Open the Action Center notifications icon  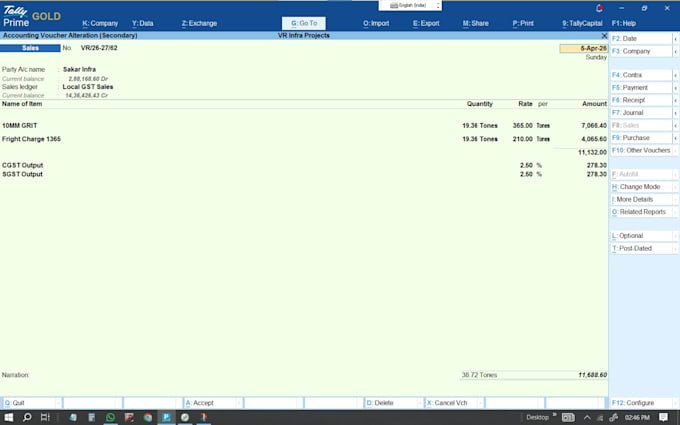click(663, 417)
